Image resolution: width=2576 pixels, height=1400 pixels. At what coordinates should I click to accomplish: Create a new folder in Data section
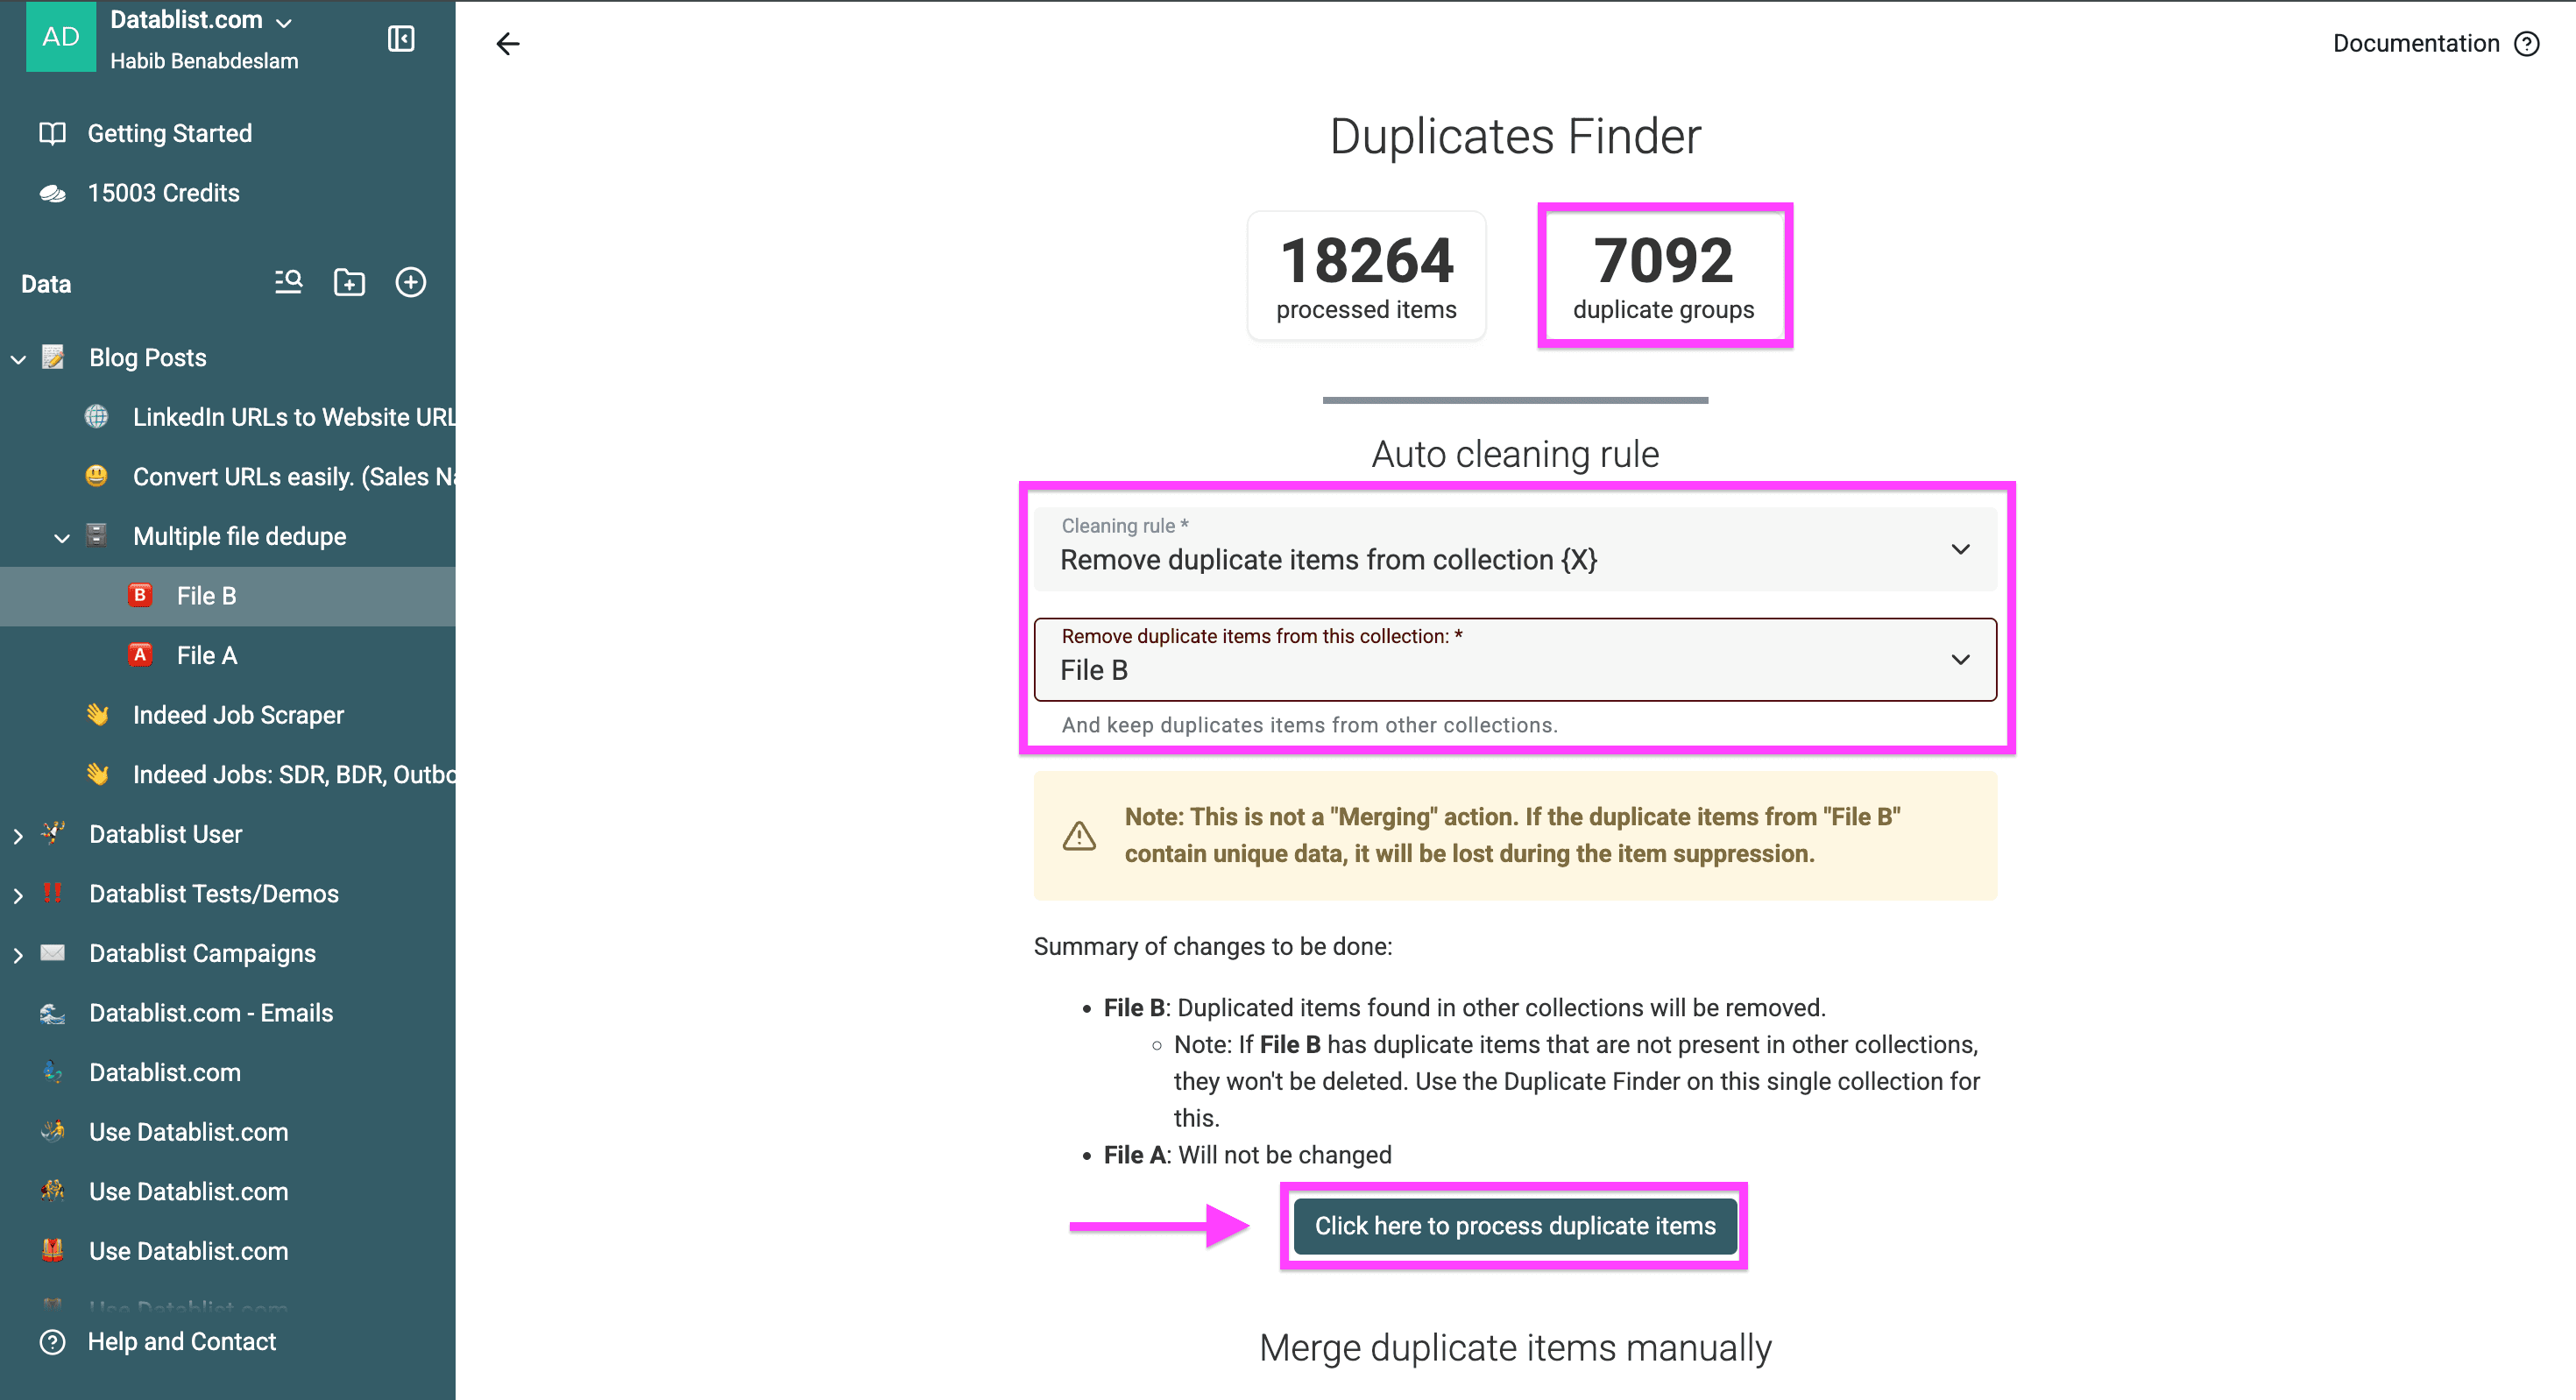pyautogui.click(x=348, y=282)
